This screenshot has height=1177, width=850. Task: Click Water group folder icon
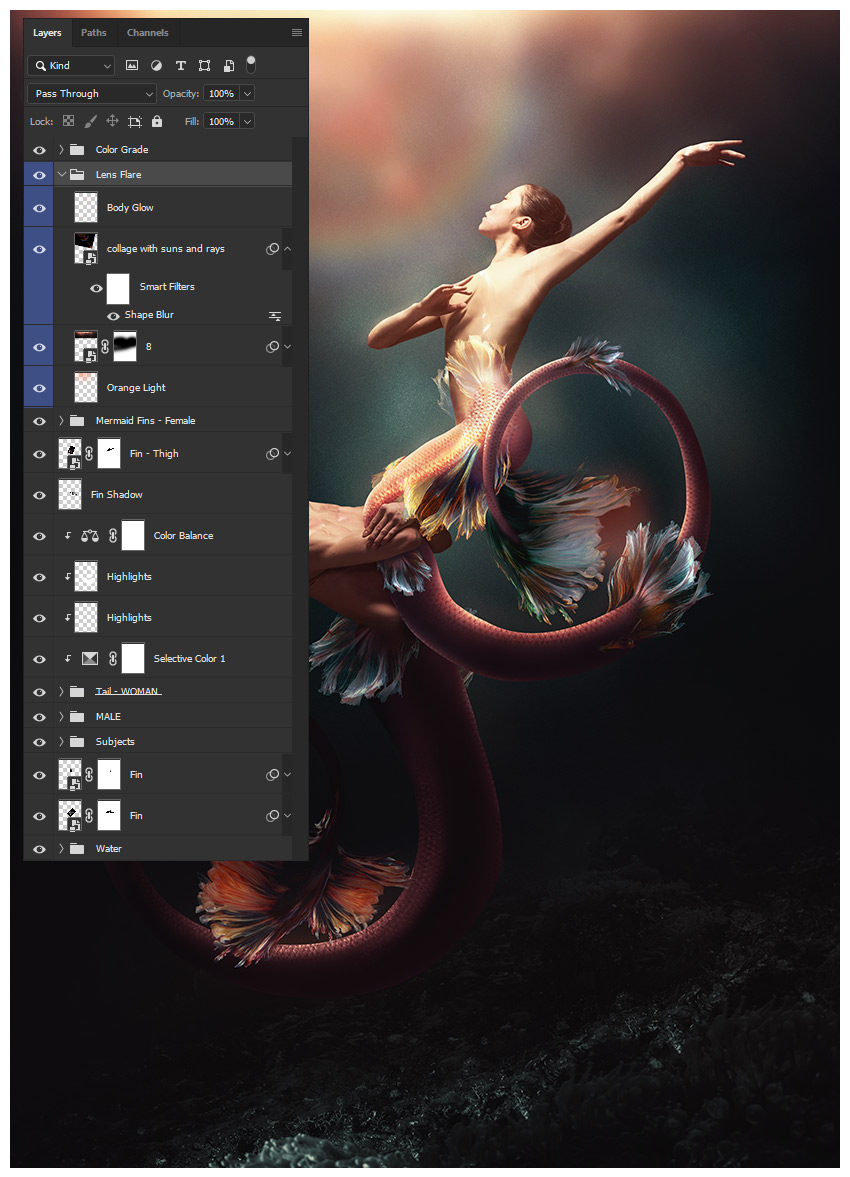tap(77, 848)
